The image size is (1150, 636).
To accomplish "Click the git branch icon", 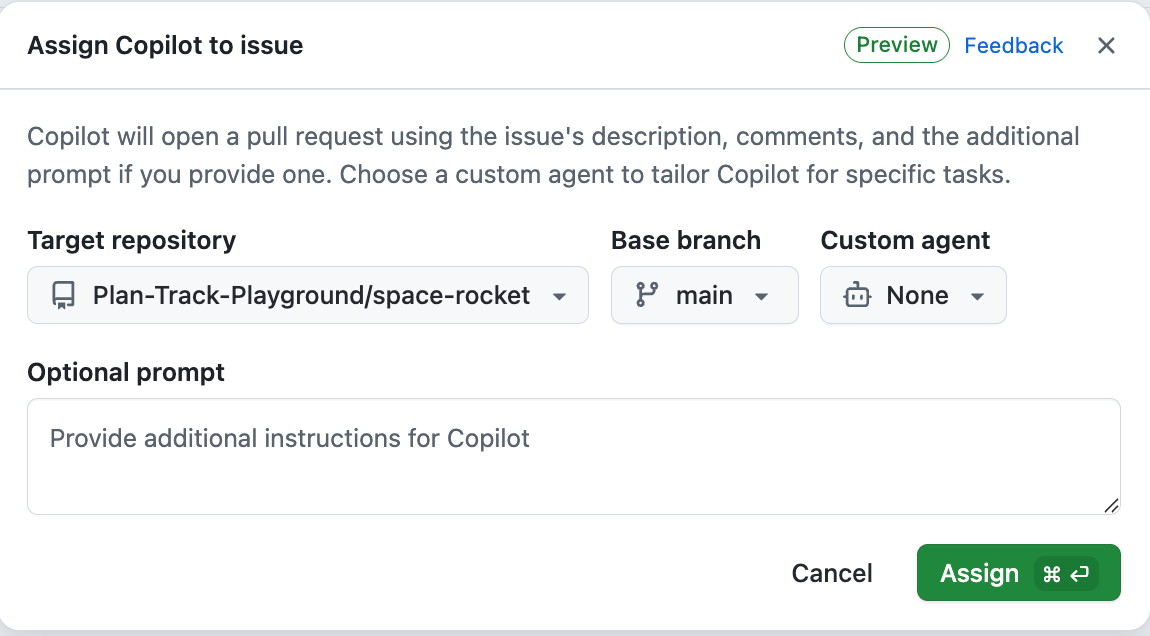I will pos(648,295).
